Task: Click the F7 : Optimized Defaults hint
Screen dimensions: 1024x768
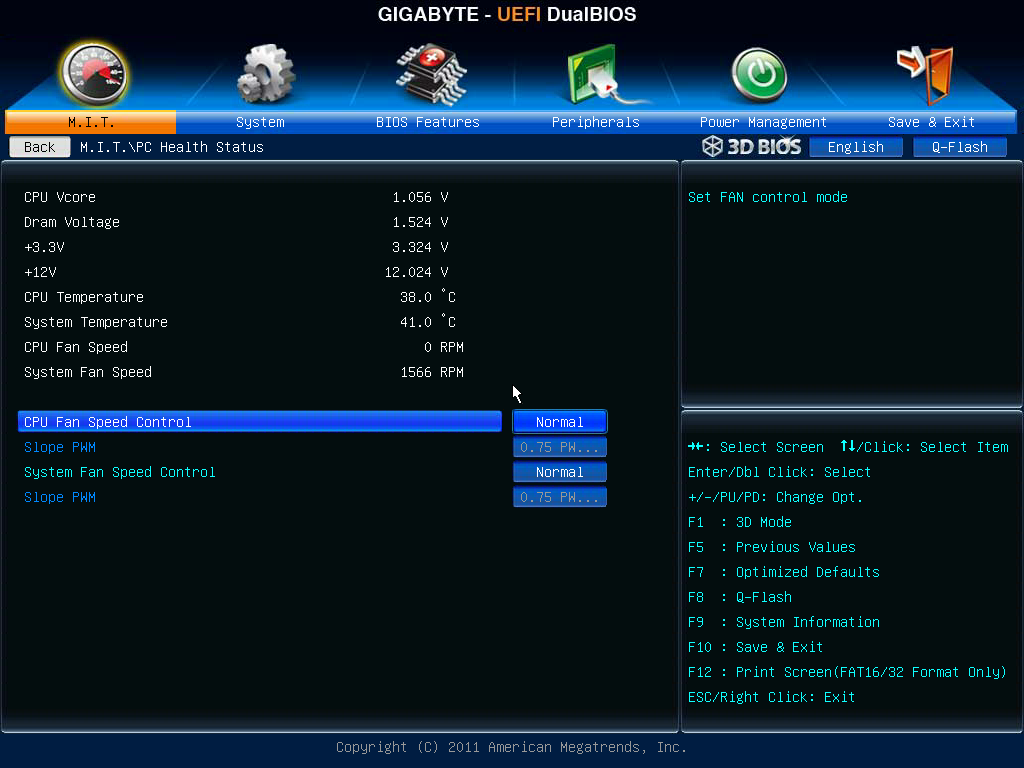Action: pyautogui.click(x=784, y=572)
